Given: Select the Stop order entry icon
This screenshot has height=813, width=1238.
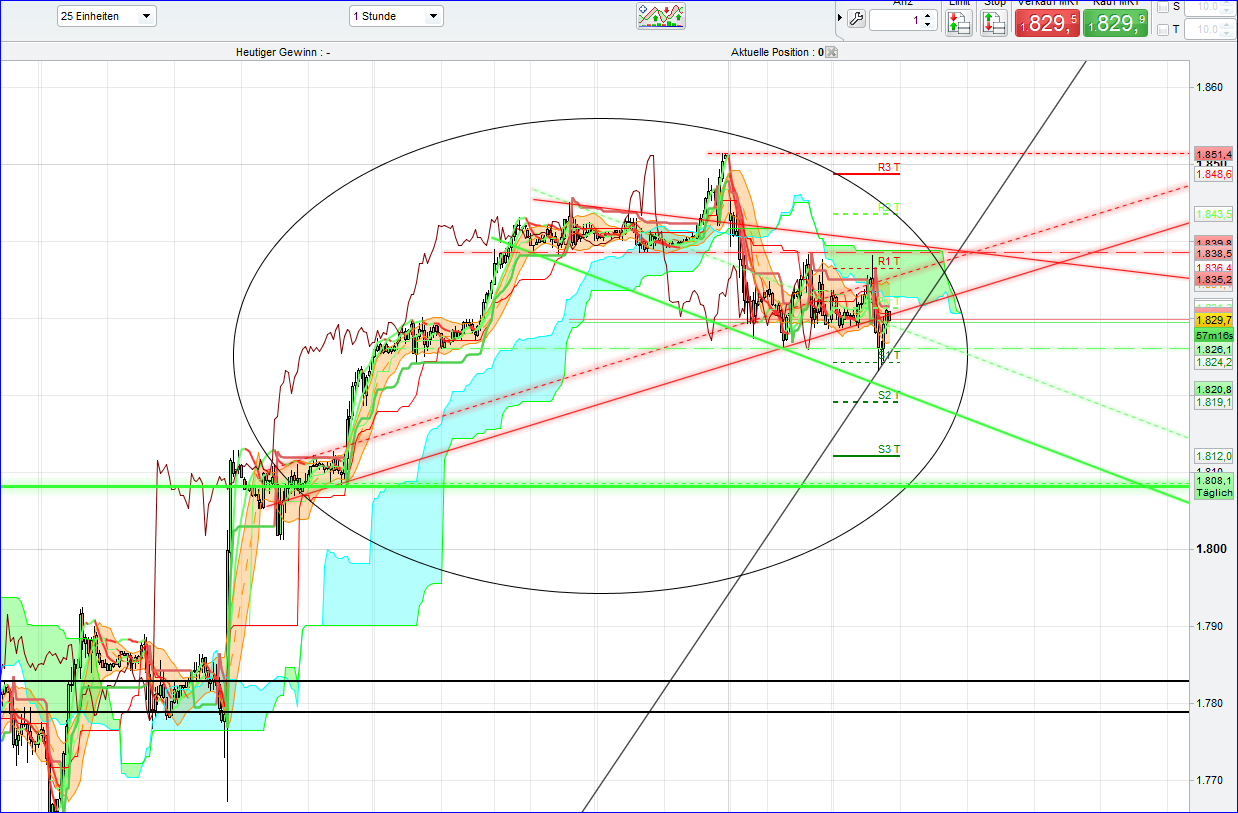Looking at the screenshot, I should click(992, 22).
